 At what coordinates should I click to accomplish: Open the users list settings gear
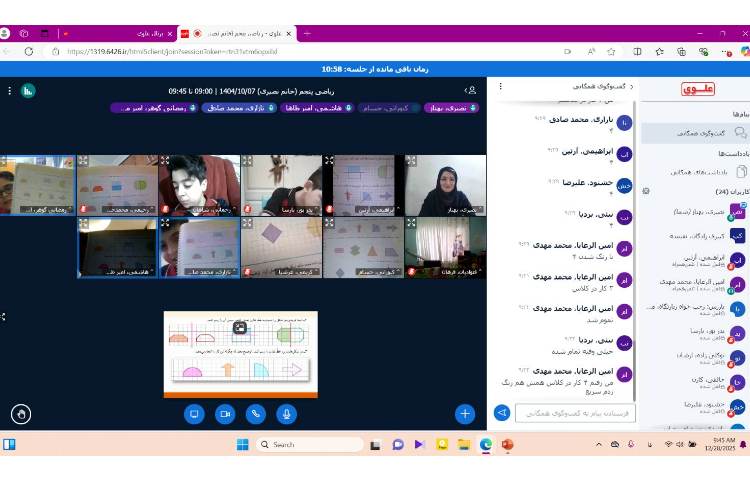point(646,190)
